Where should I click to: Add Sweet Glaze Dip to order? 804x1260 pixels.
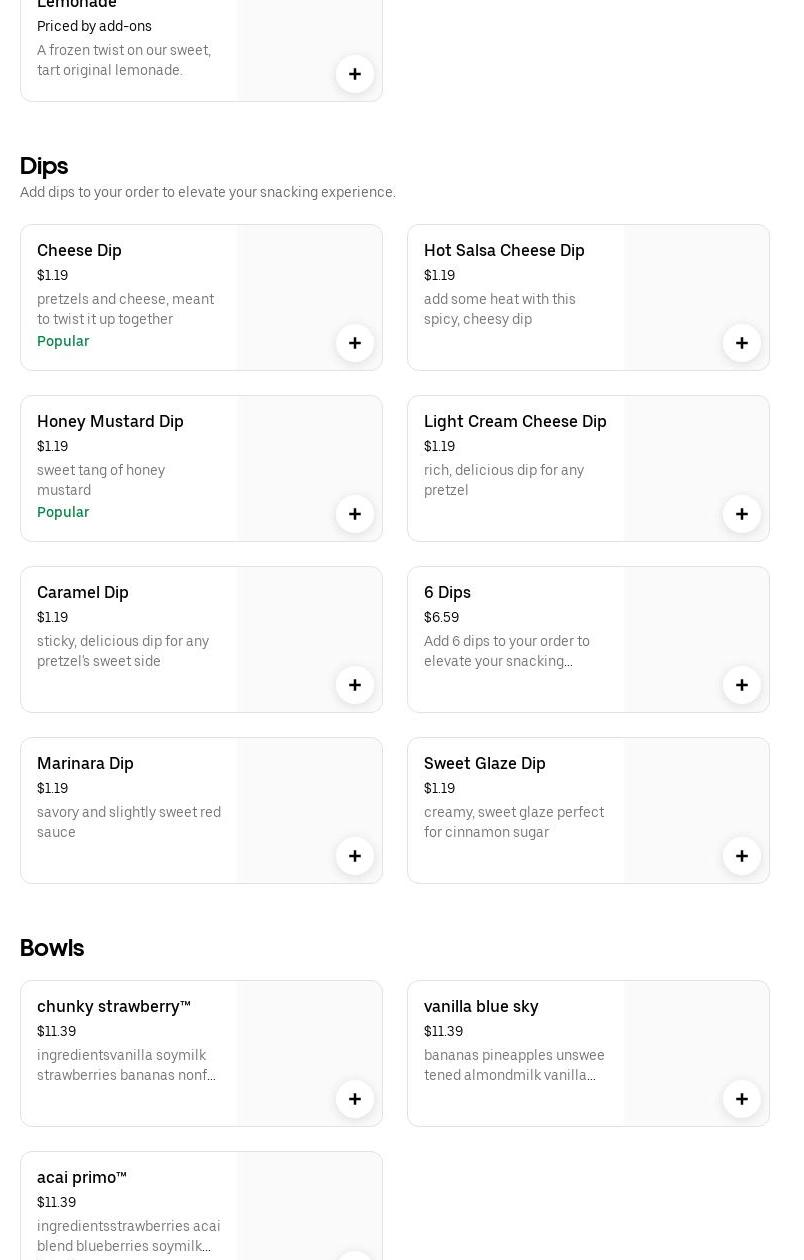tap(742, 856)
